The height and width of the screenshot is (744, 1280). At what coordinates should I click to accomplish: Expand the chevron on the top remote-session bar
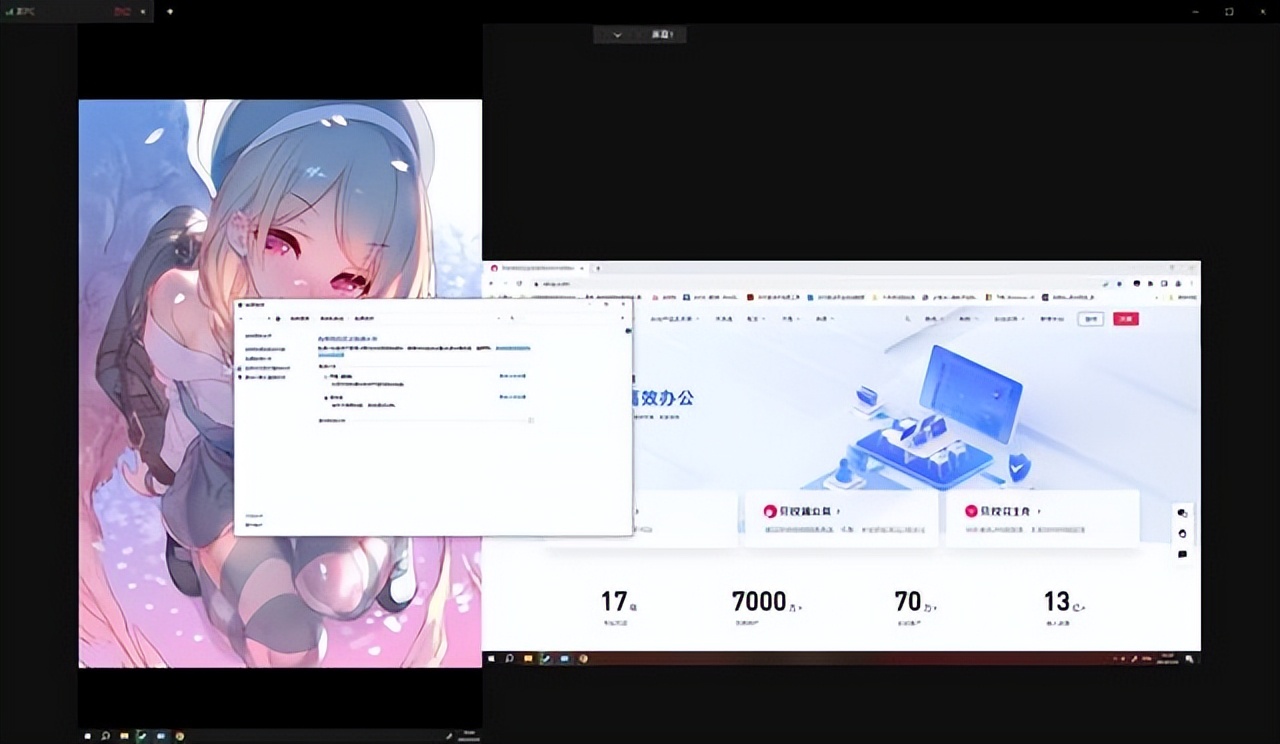617,34
